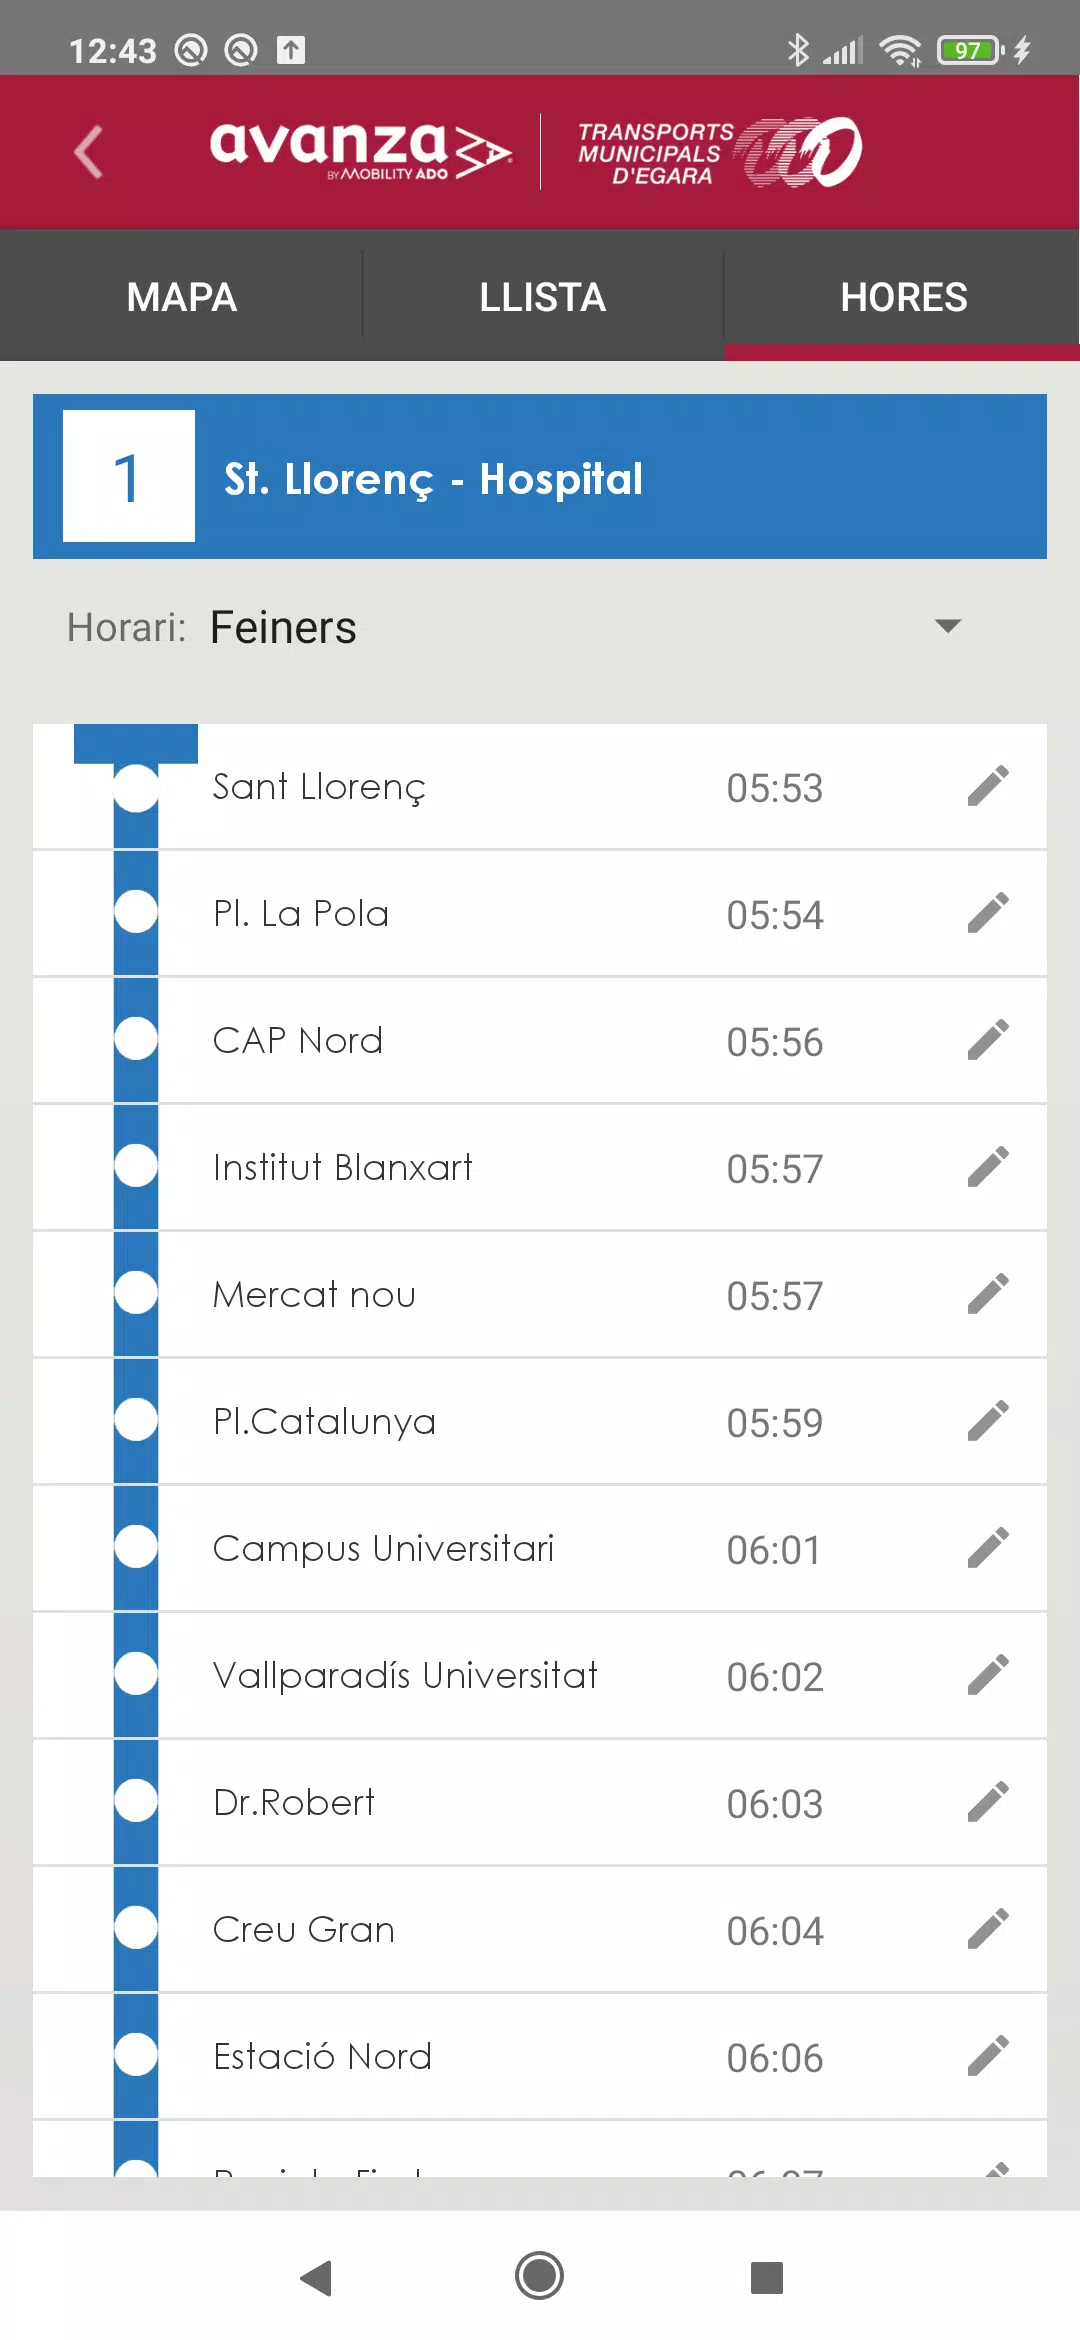Tap the line 1 St. Llorenç - Hospital header

540,476
